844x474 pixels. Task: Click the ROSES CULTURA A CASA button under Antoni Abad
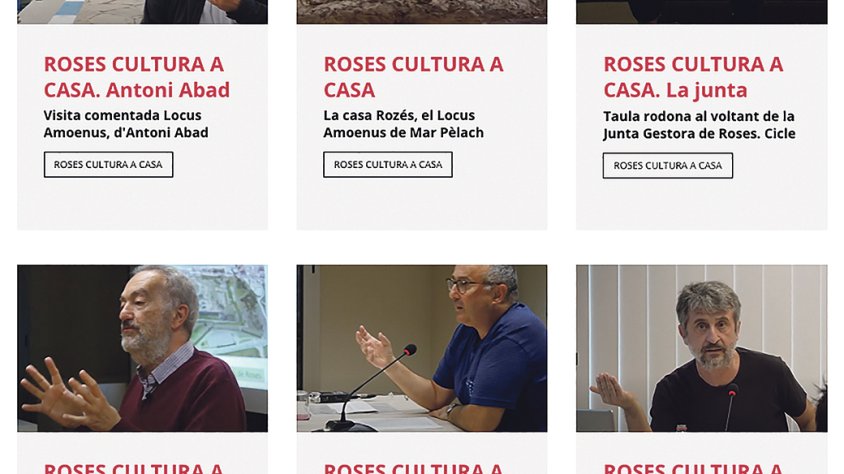pyautogui.click(x=108, y=165)
